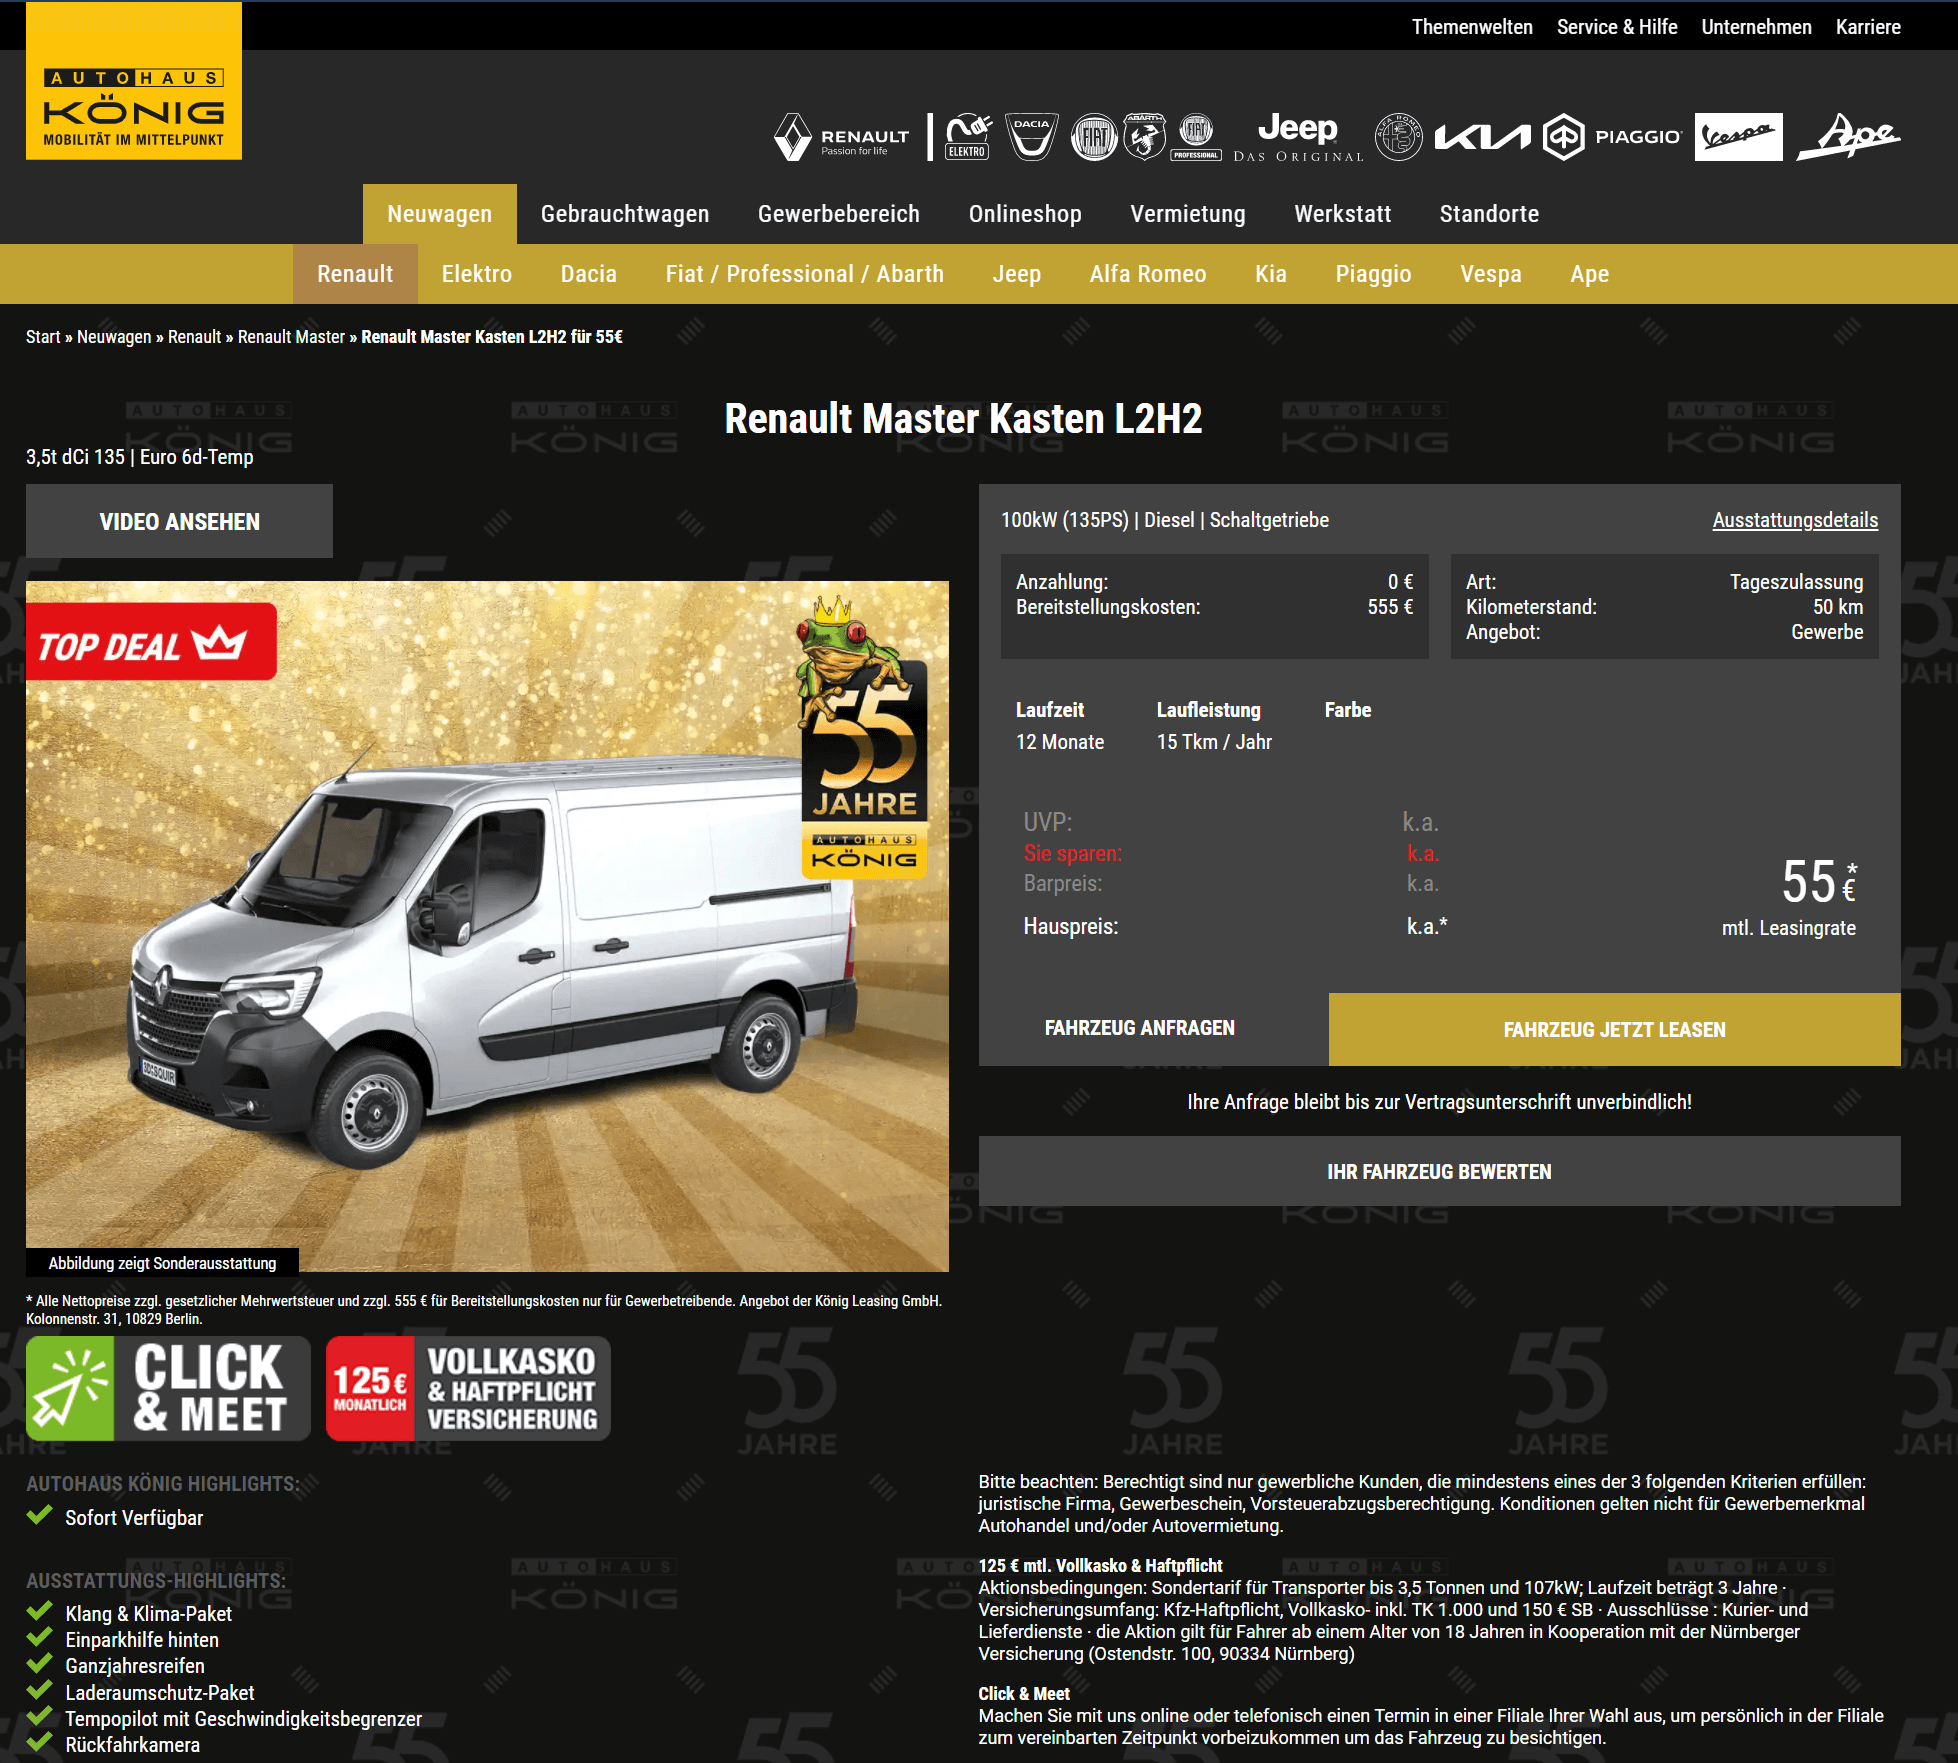
Task: Open the Renault Elektro logo
Action: click(968, 137)
